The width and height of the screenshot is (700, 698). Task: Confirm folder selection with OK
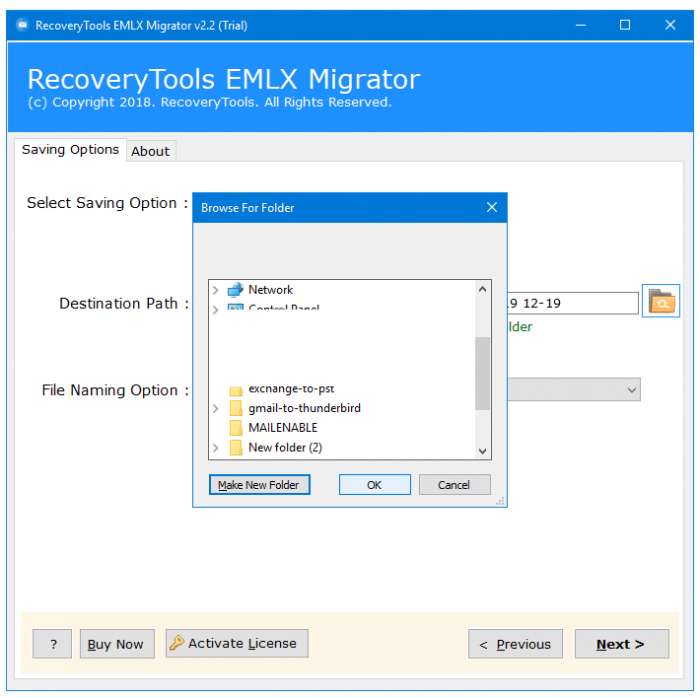pyautogui.click(x=374, y=485)
